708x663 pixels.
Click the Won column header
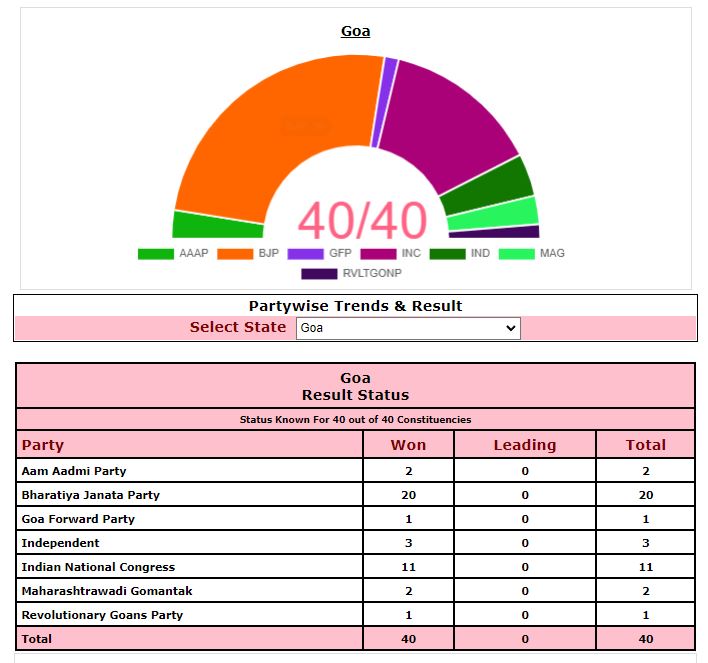pyautogui.click(x=408, y=445)
